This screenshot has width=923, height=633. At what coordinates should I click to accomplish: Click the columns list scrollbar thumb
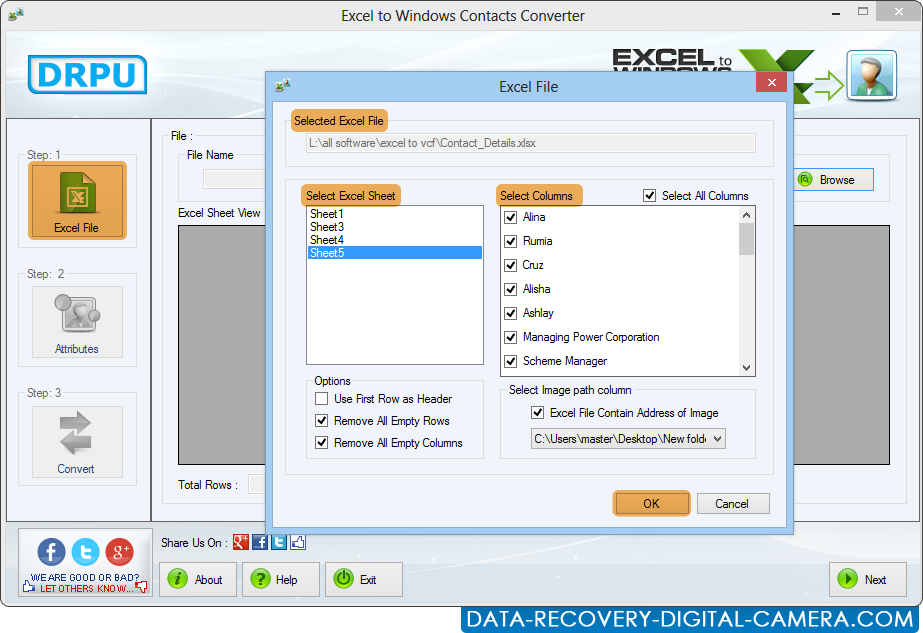point(746,239)
